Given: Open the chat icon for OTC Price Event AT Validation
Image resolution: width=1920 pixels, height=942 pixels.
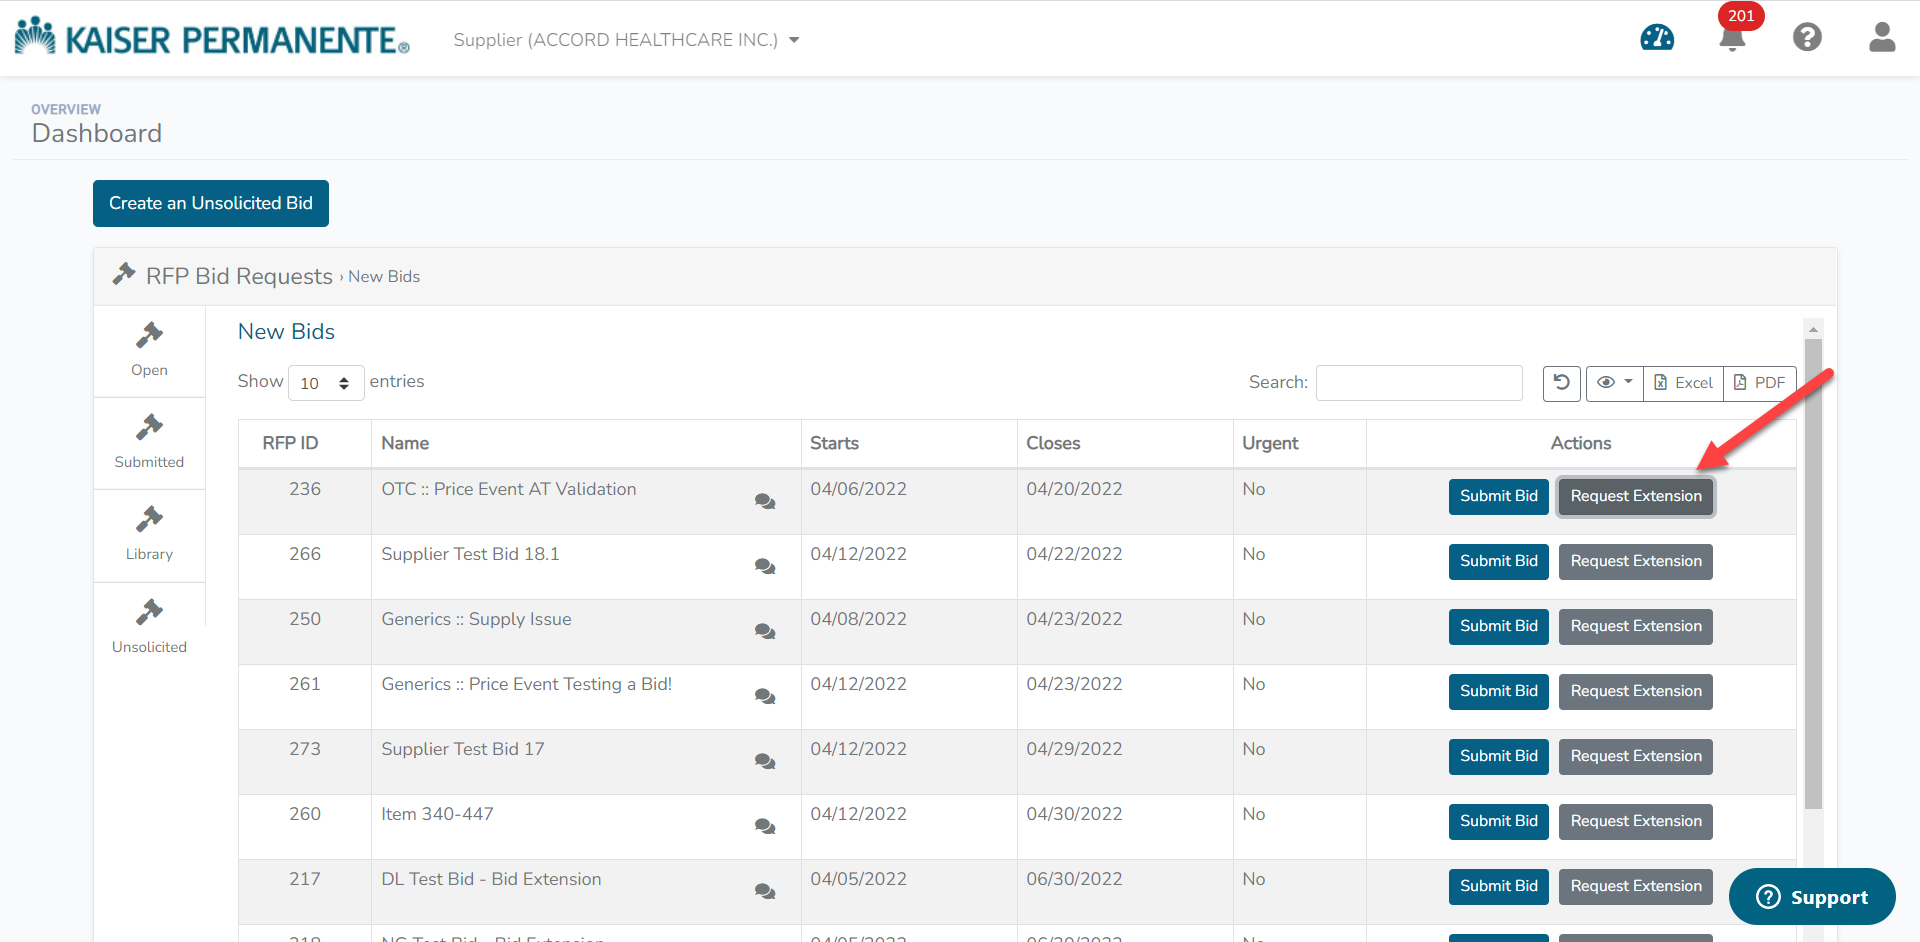Looking at the screenshot, I should 765,503.
